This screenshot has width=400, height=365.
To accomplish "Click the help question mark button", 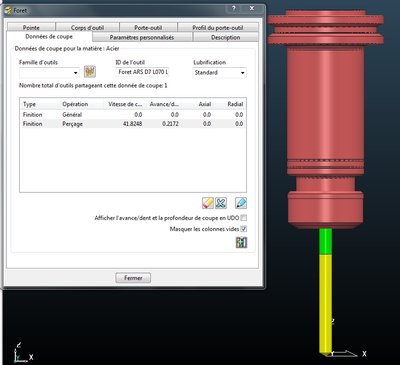I will [x=234, y=8].
